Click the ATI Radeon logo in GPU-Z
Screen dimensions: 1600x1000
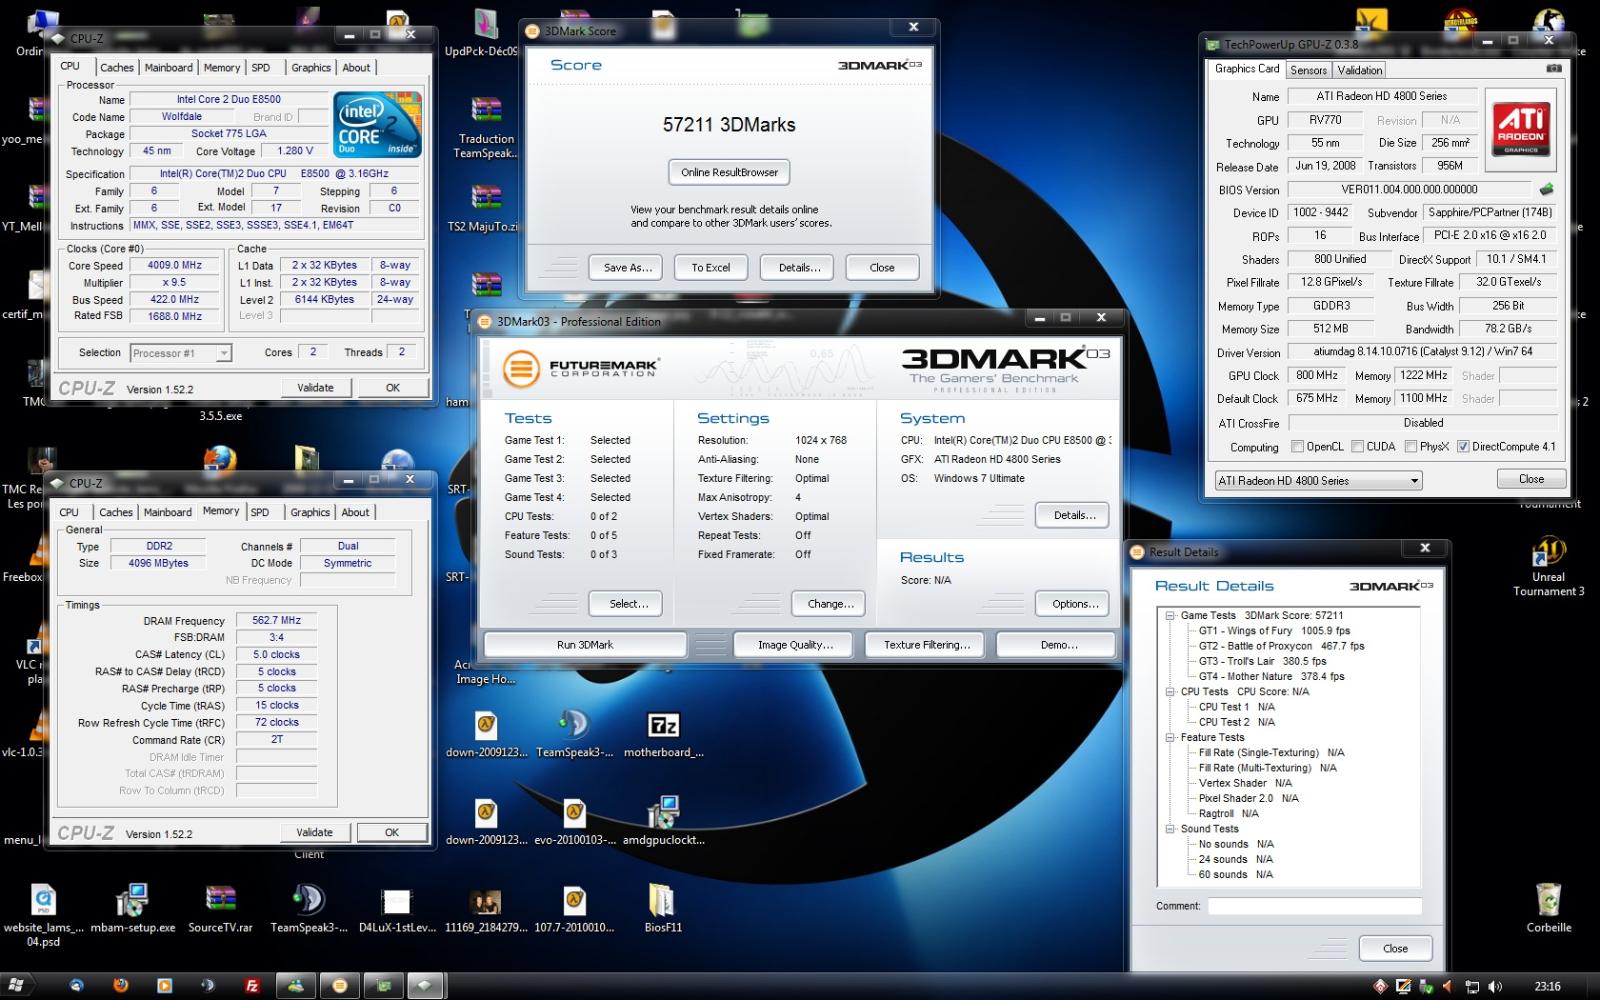[x=1521, y=129]
